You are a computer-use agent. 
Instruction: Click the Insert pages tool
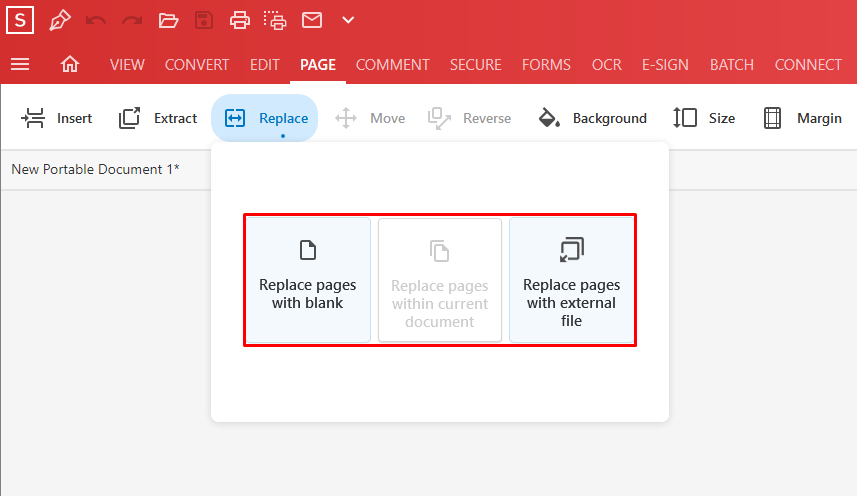(56, 118)
